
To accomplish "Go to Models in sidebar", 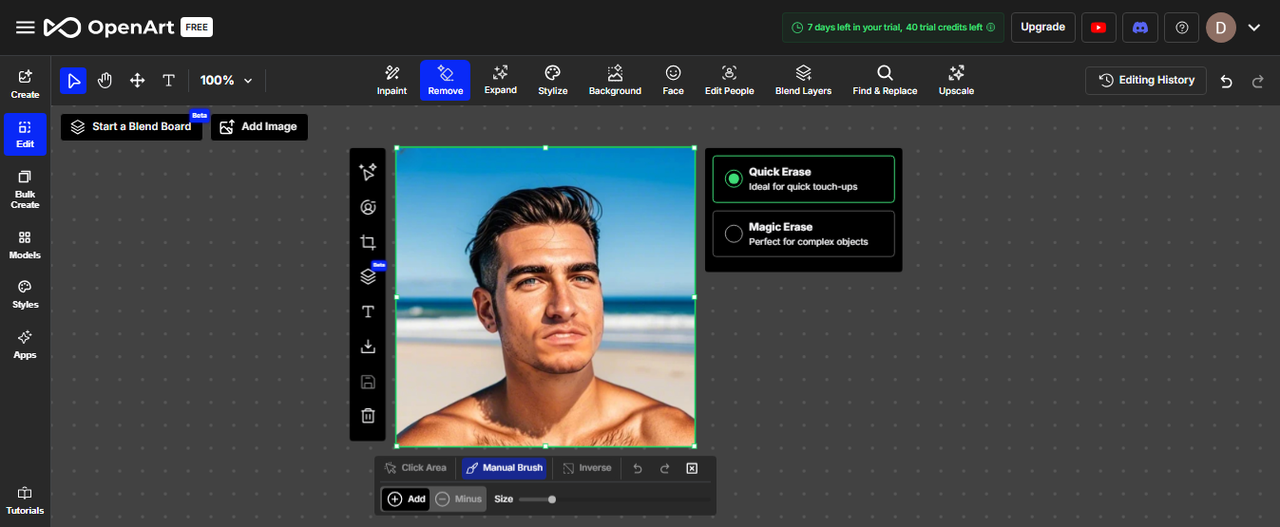I will (25, 244).
